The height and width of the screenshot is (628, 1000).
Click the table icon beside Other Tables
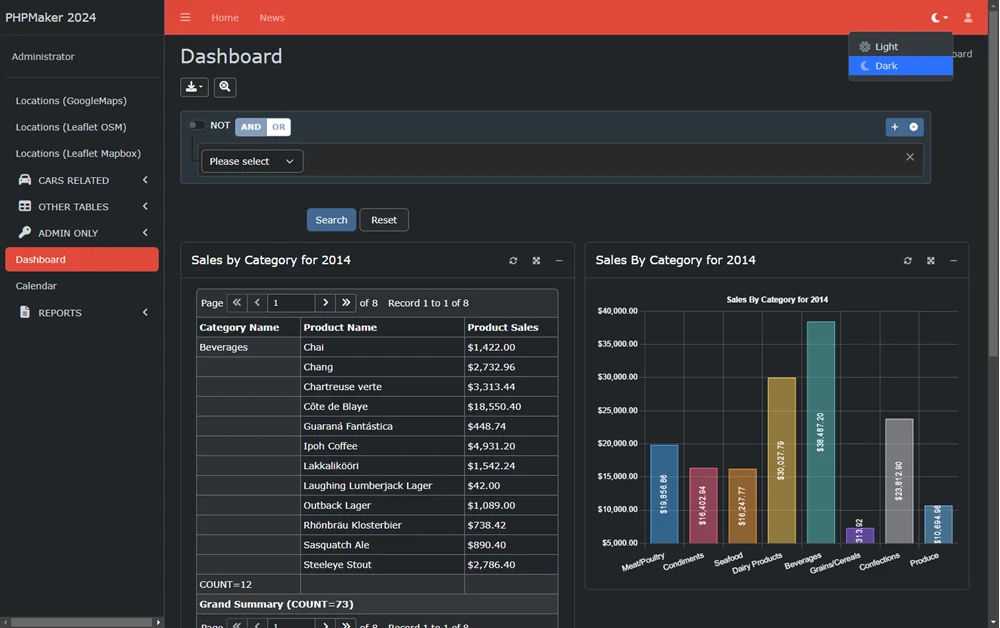[25, 206]
